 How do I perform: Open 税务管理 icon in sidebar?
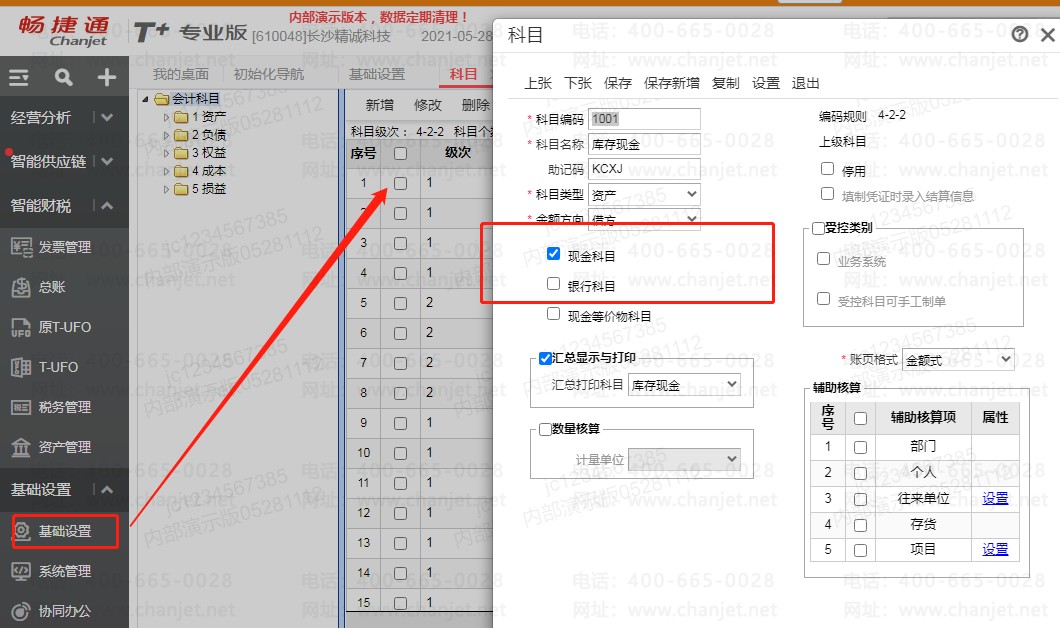point(21,407)
